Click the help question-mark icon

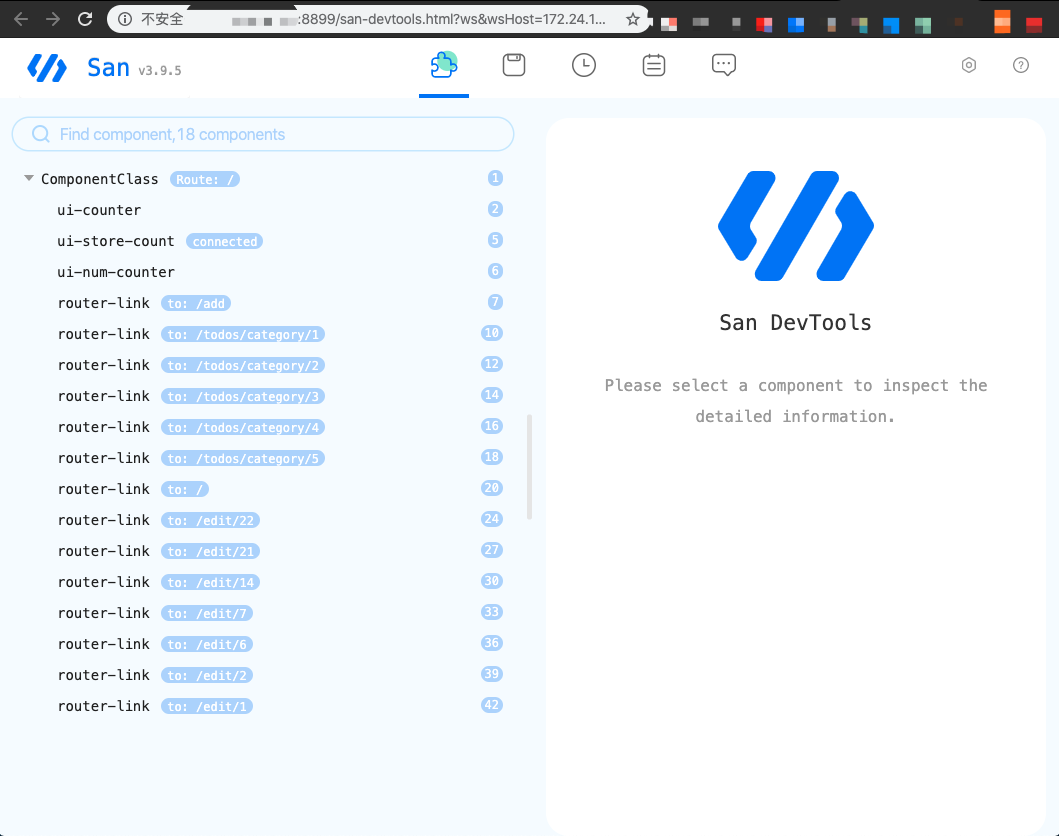tap(1021, 66)
